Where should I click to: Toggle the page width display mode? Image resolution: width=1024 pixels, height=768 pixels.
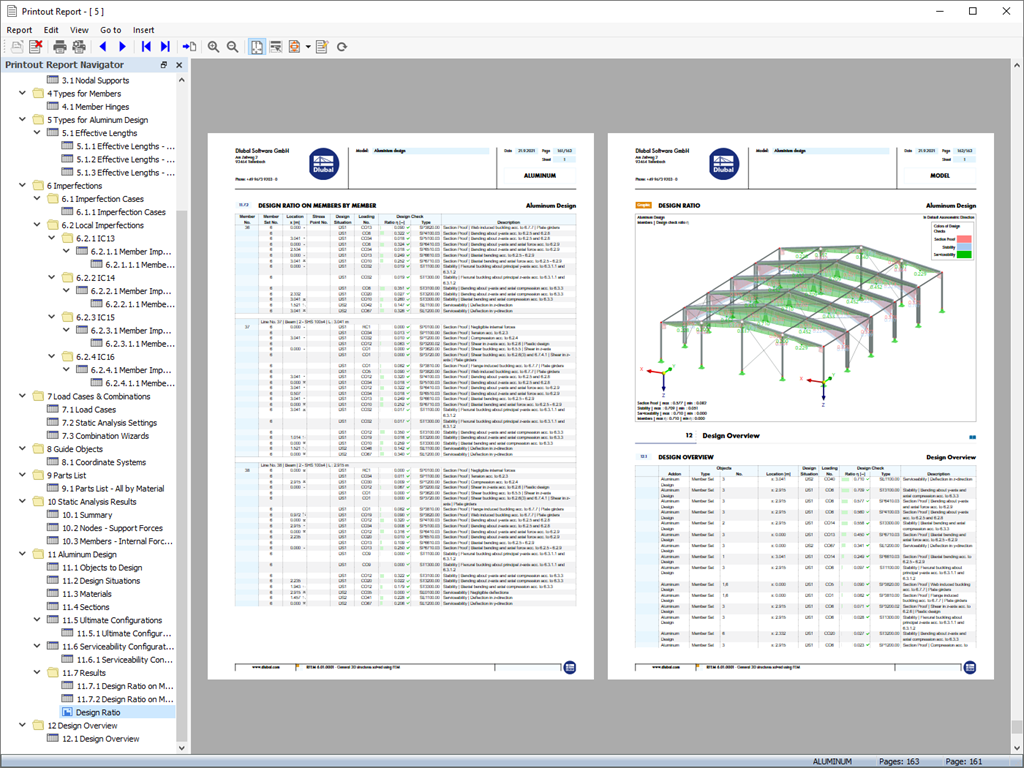pyautogui.click(x=276, y=47)
